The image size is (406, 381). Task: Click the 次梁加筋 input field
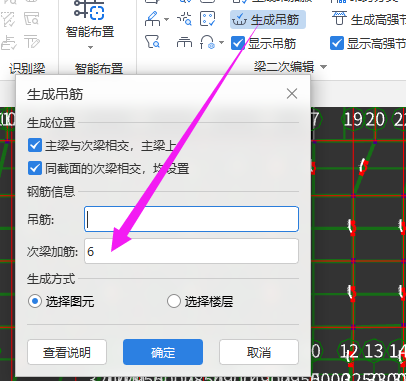click(191, 251)
